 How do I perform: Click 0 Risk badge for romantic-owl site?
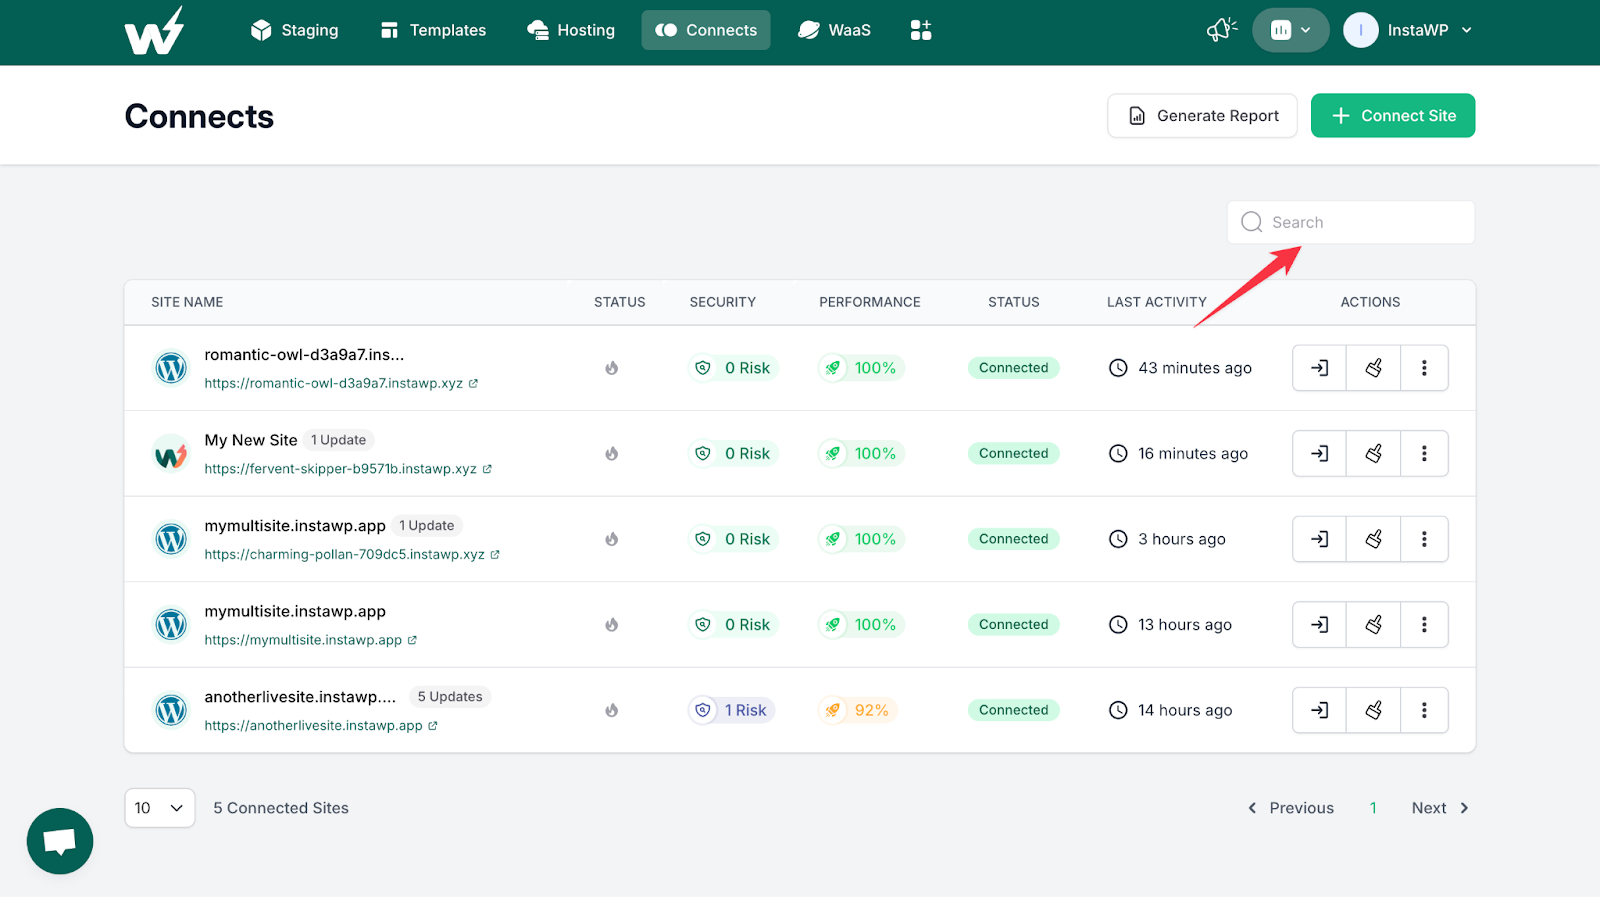733,368
